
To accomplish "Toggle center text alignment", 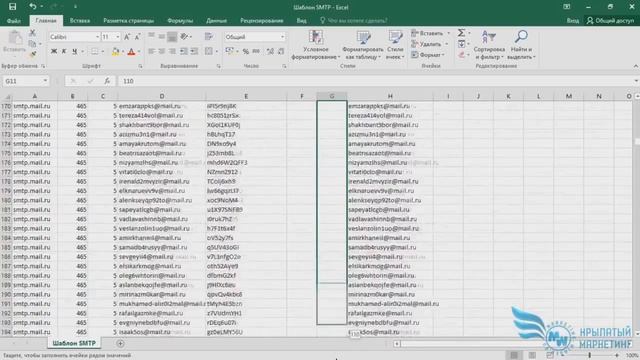I will point(162,51).
